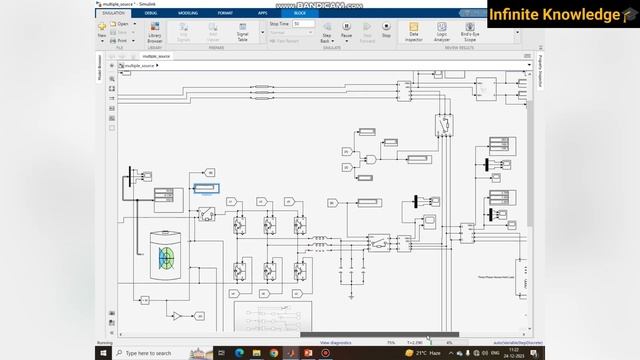Switch to the SIMULATION tab

point(113,13)
